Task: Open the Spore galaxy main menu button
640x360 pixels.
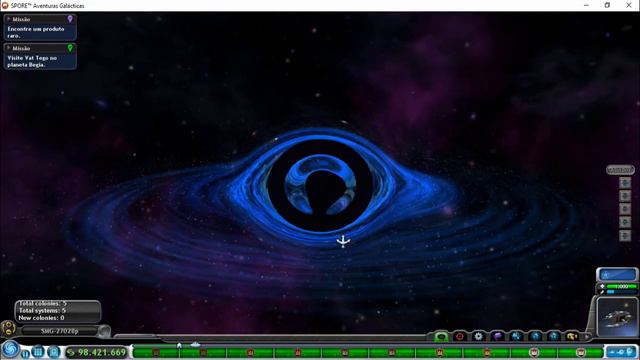Action: tap(11, 349)
